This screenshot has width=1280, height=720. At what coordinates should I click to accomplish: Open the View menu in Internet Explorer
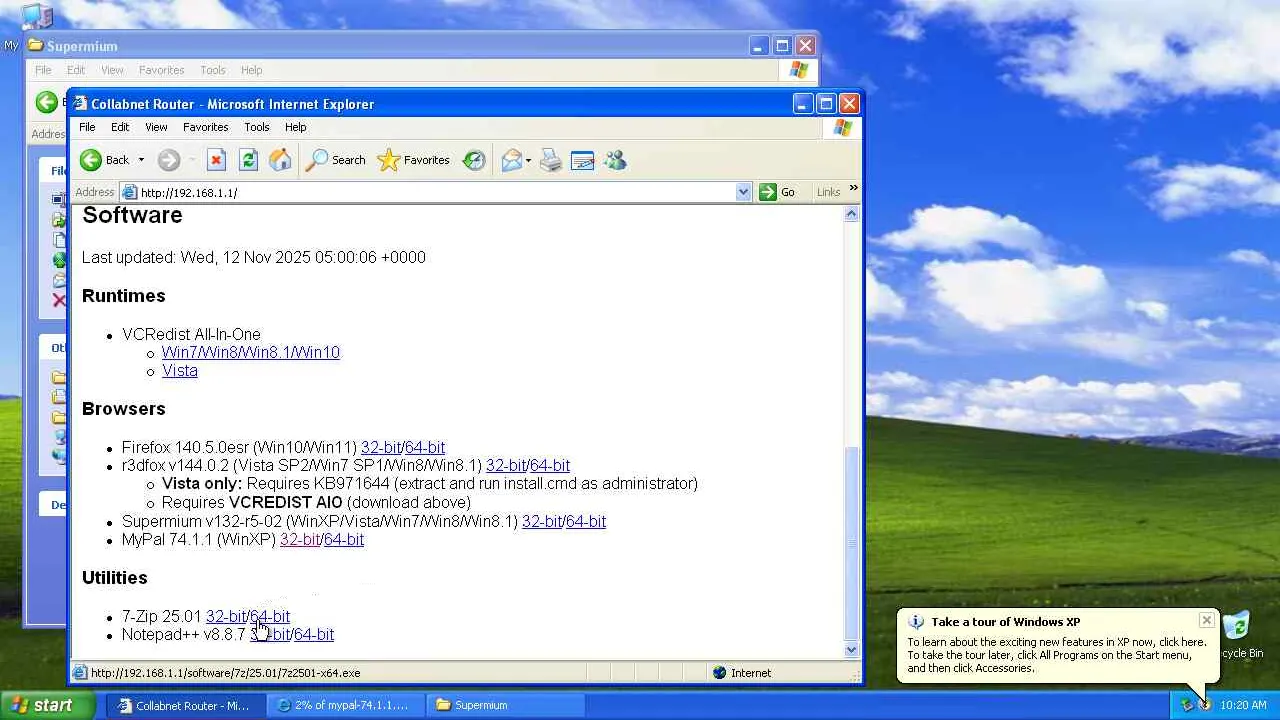point(156,127)
